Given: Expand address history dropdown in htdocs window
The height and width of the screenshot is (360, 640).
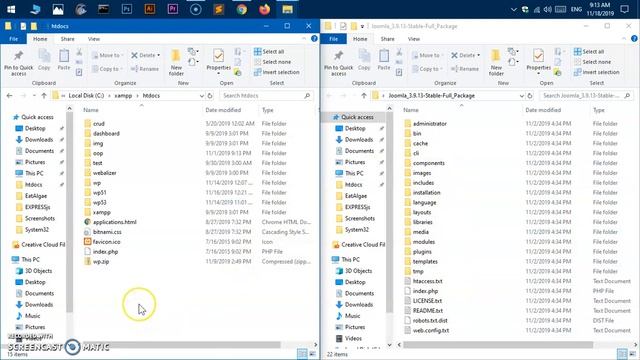Looking at the screenshot, I should point(202,96).
